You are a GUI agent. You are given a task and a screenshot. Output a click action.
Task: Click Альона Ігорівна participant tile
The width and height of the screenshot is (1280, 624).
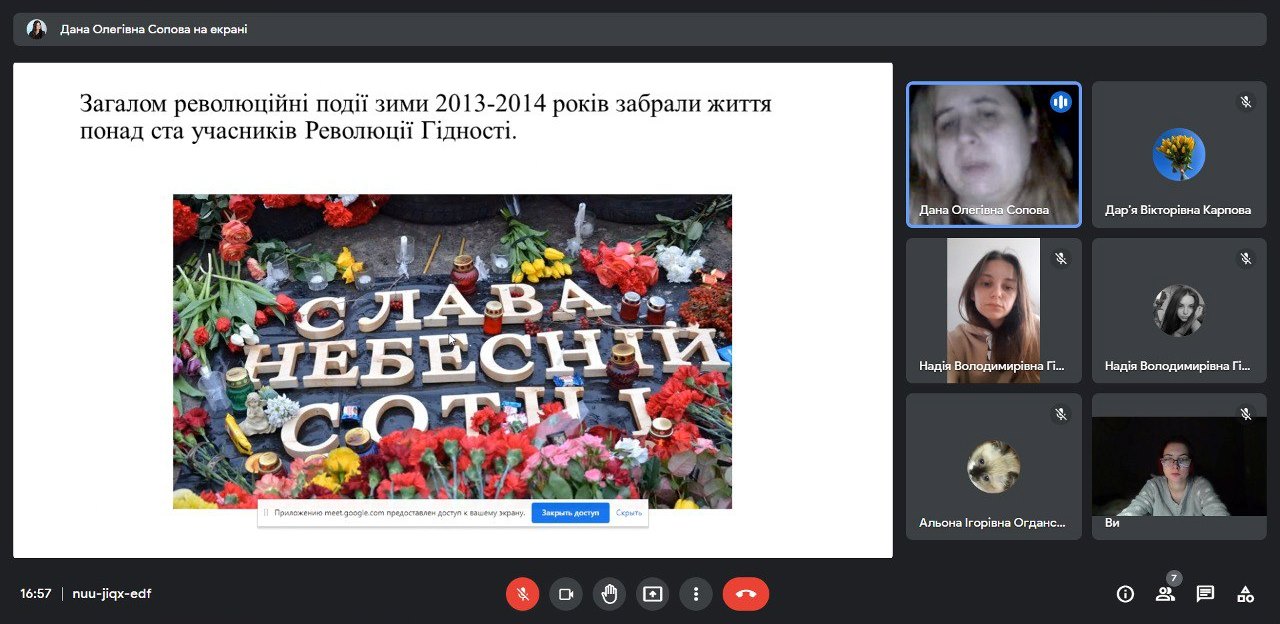click(993, 467)
